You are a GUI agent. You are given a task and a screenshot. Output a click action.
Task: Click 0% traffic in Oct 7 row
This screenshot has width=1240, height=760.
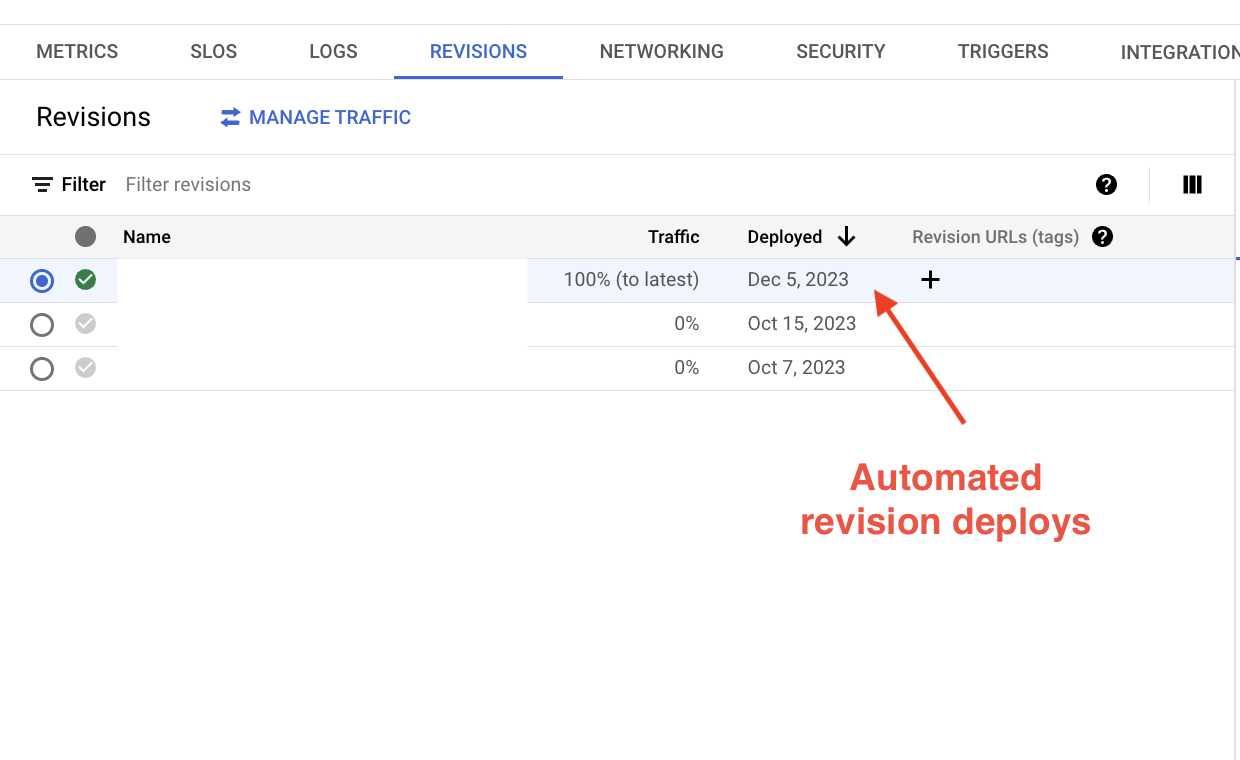click(x=686, y=368)
